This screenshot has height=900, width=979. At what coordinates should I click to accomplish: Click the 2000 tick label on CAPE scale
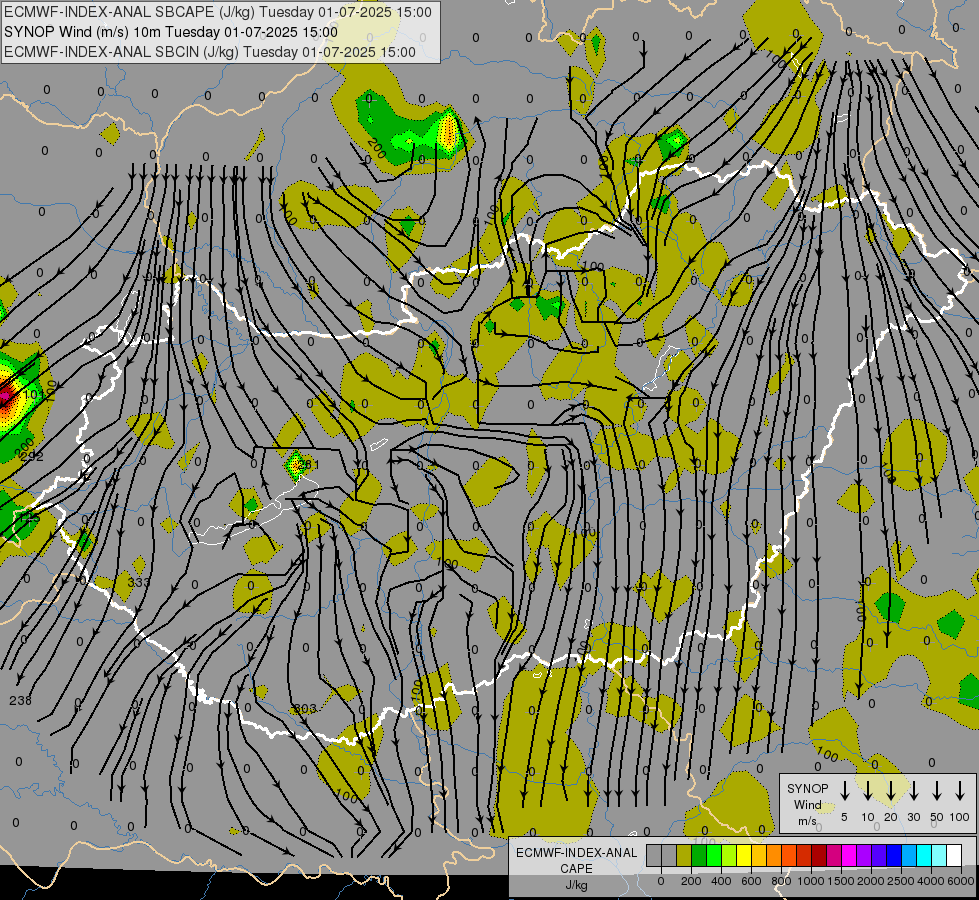tap(871, 881)
